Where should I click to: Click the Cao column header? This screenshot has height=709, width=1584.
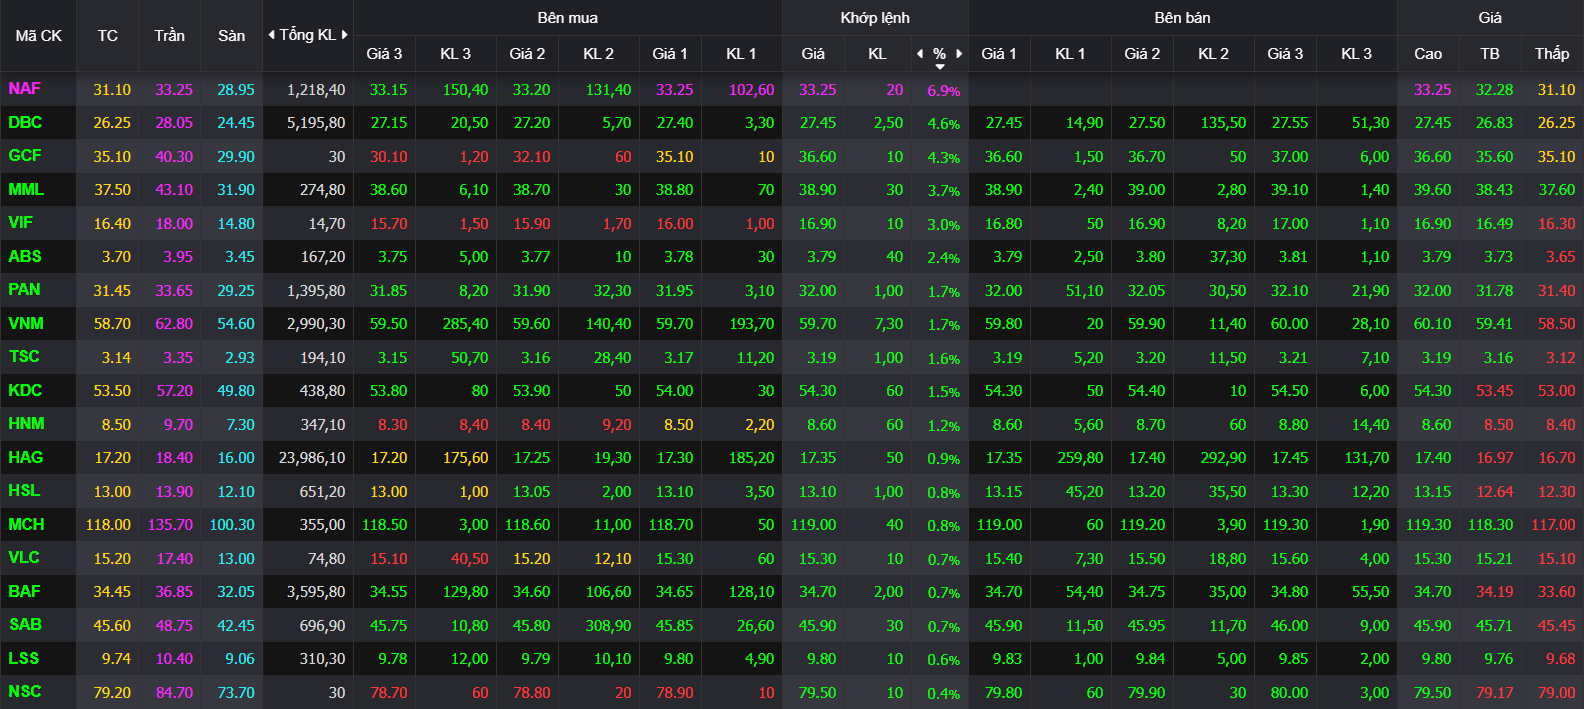pos(1428,54)
